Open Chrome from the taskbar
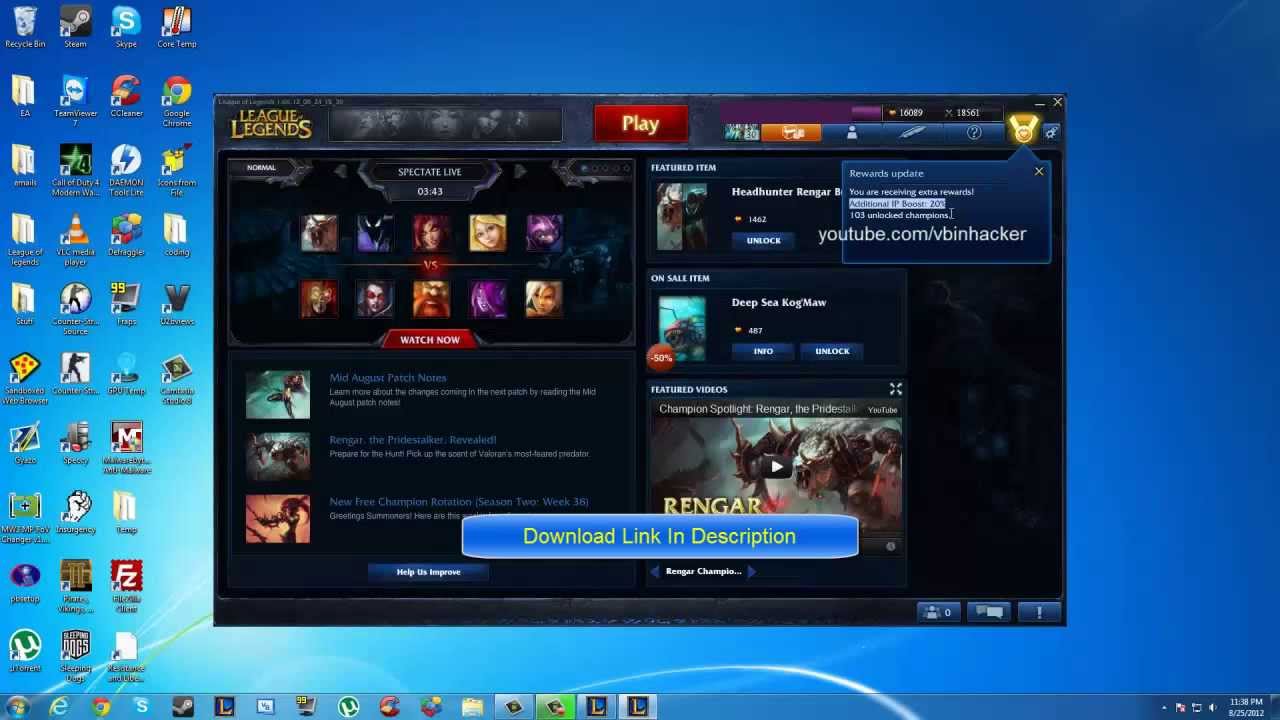The height and width of the screenshot is (720, 1280). pyautogui.click(x=101, y=707)
